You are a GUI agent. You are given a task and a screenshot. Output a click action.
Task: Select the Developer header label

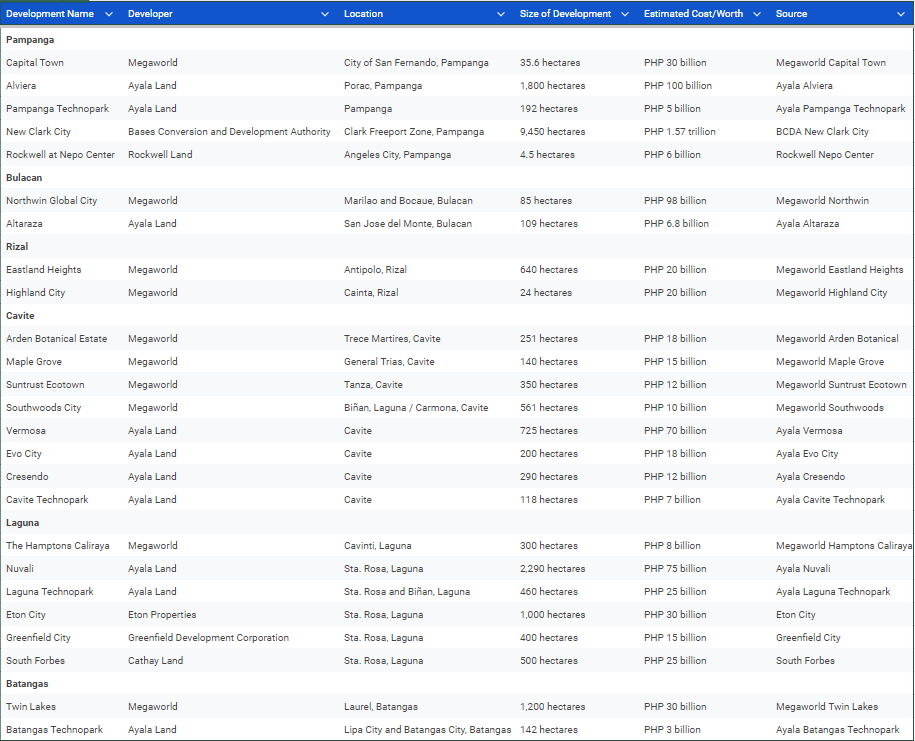(x=150, y=13)
